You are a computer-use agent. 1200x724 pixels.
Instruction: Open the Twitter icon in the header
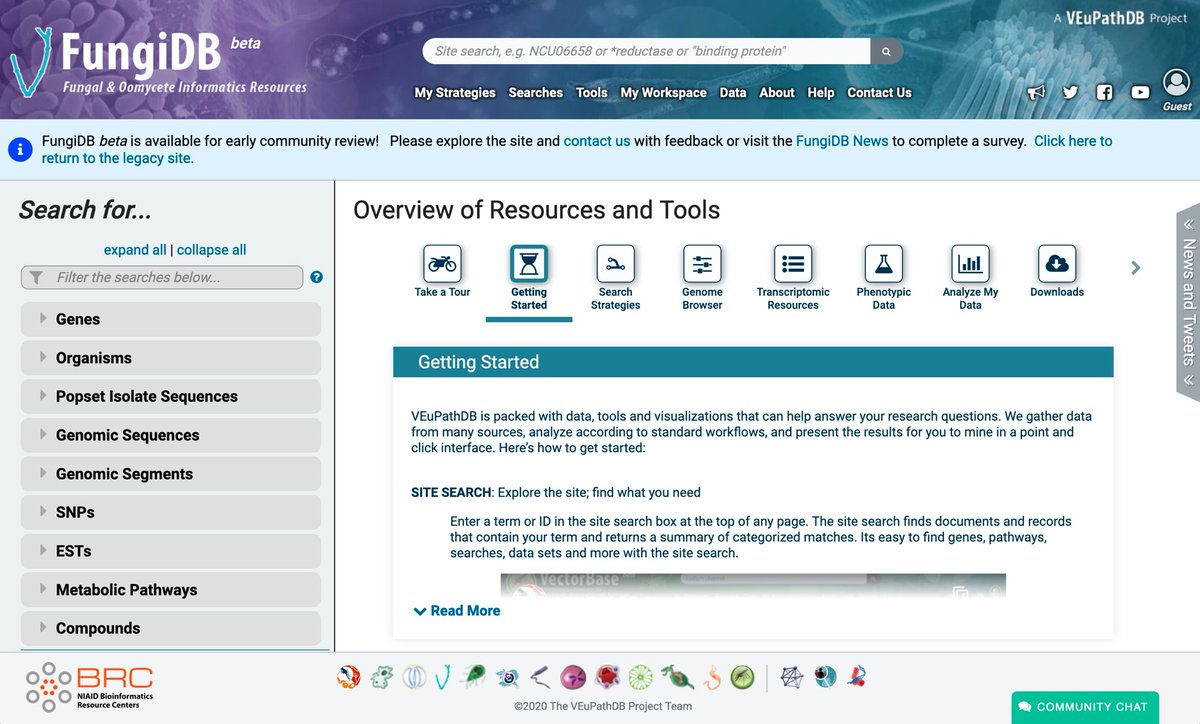(1070, 92)
